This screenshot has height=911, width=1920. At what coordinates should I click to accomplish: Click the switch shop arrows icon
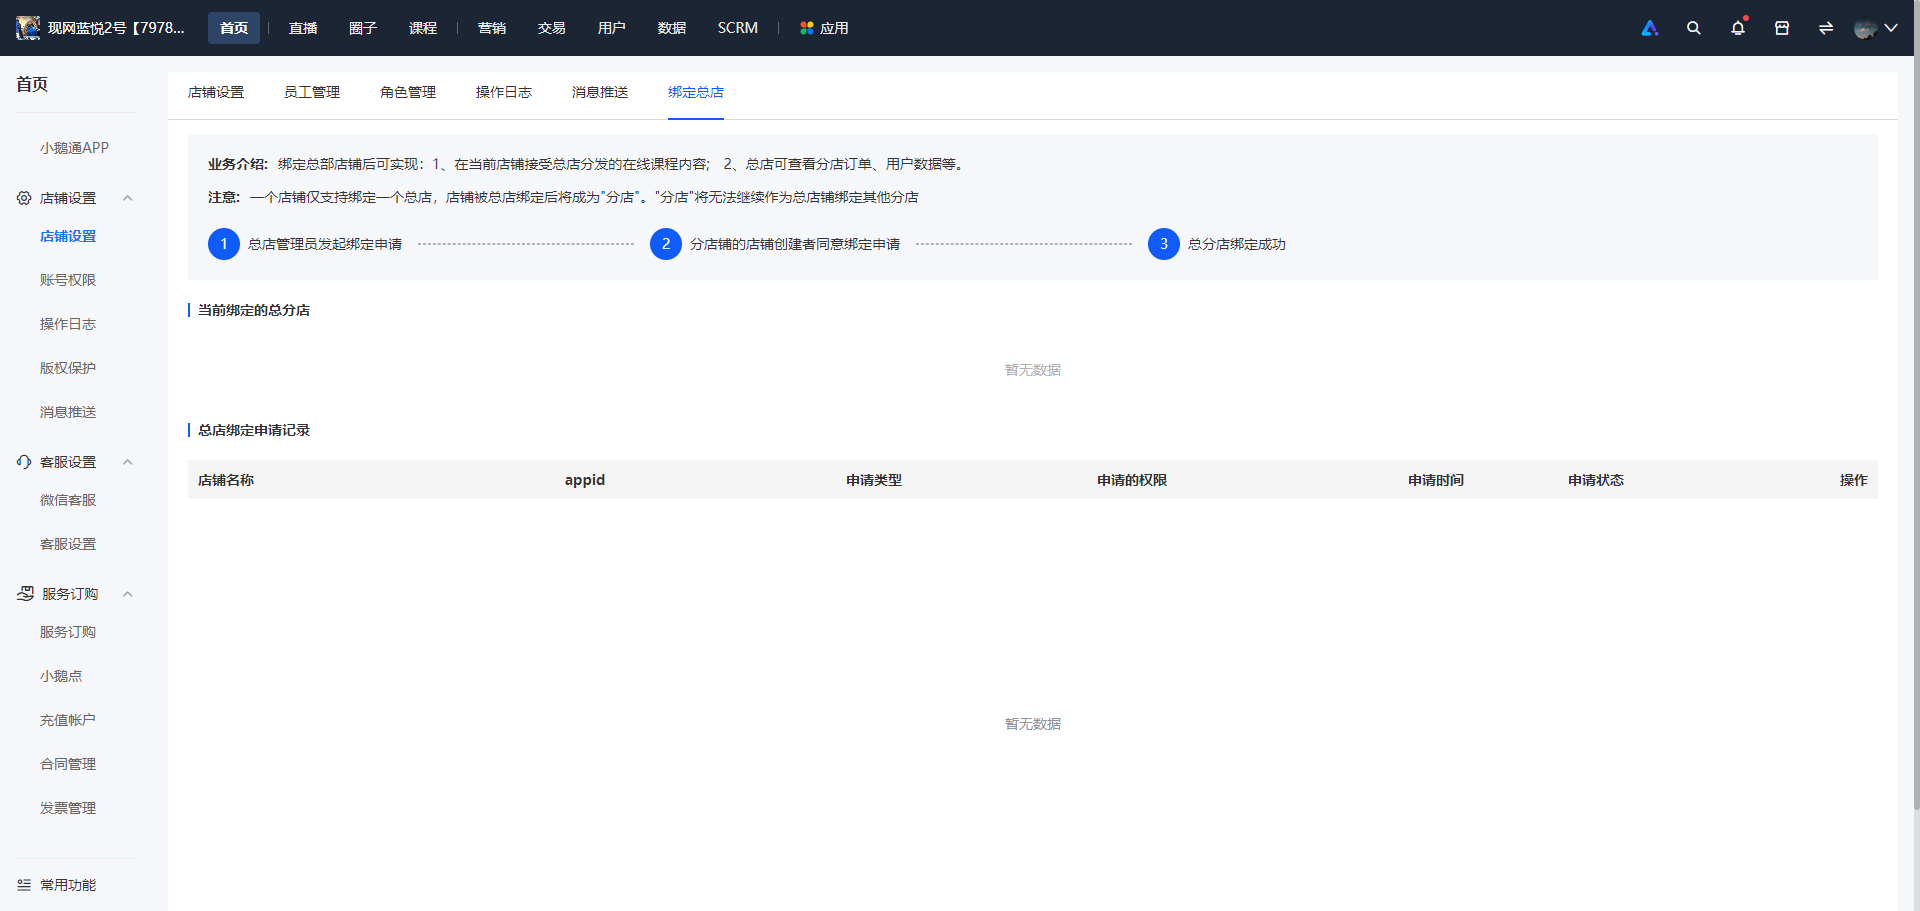click(x=1826, y=28)
